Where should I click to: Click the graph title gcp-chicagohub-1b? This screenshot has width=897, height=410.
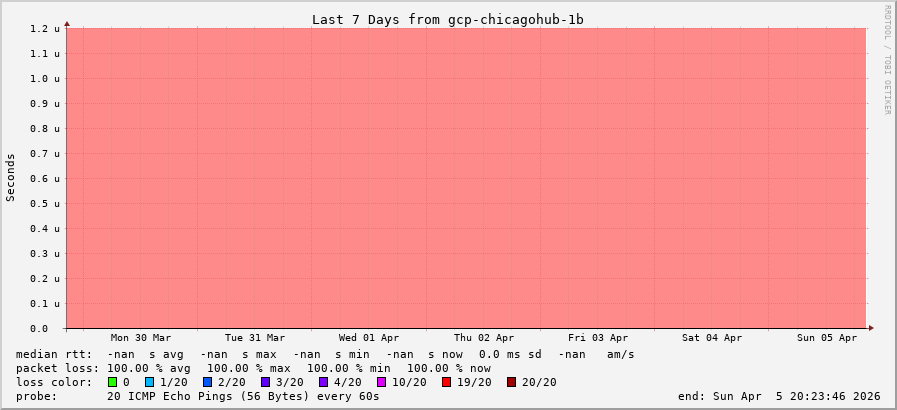pyautogui.click(x=447, y=19)
